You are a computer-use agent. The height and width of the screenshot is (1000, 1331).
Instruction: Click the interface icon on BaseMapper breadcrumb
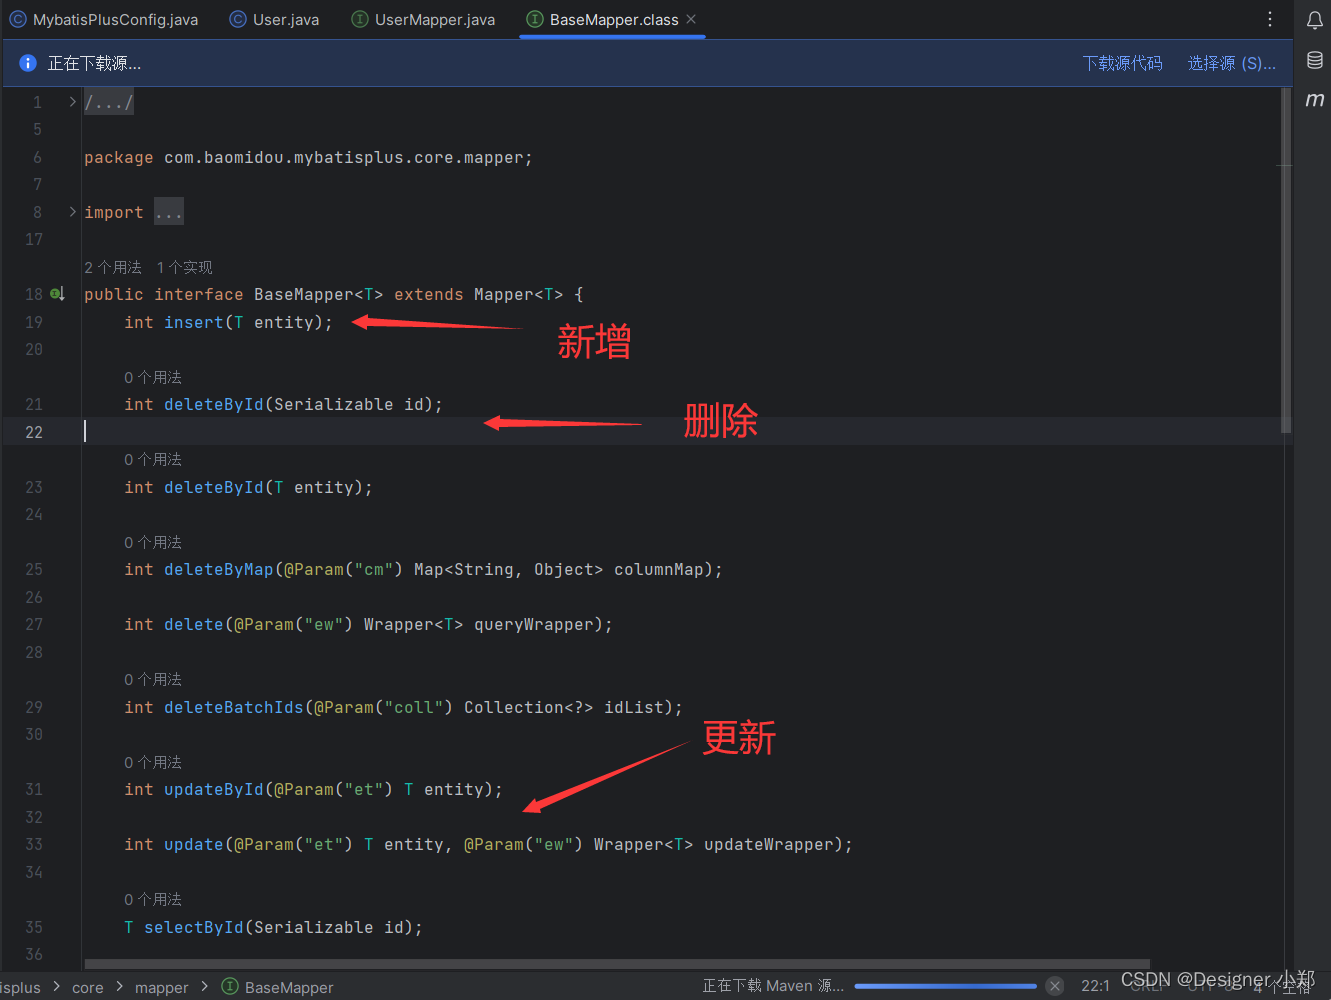[x=230, y=987]
